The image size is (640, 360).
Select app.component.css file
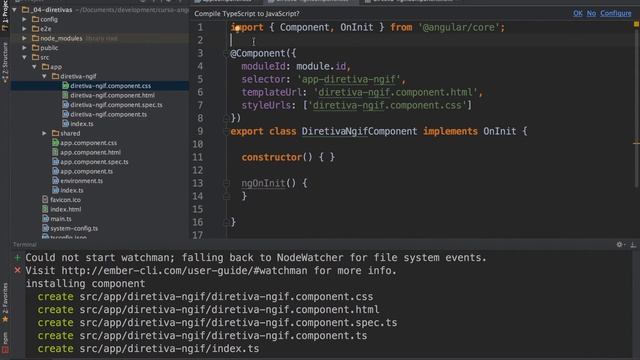88,143
